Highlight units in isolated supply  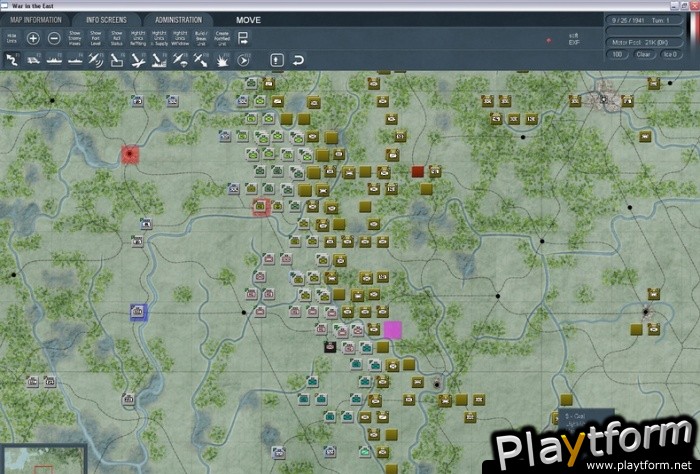[159, 38]
